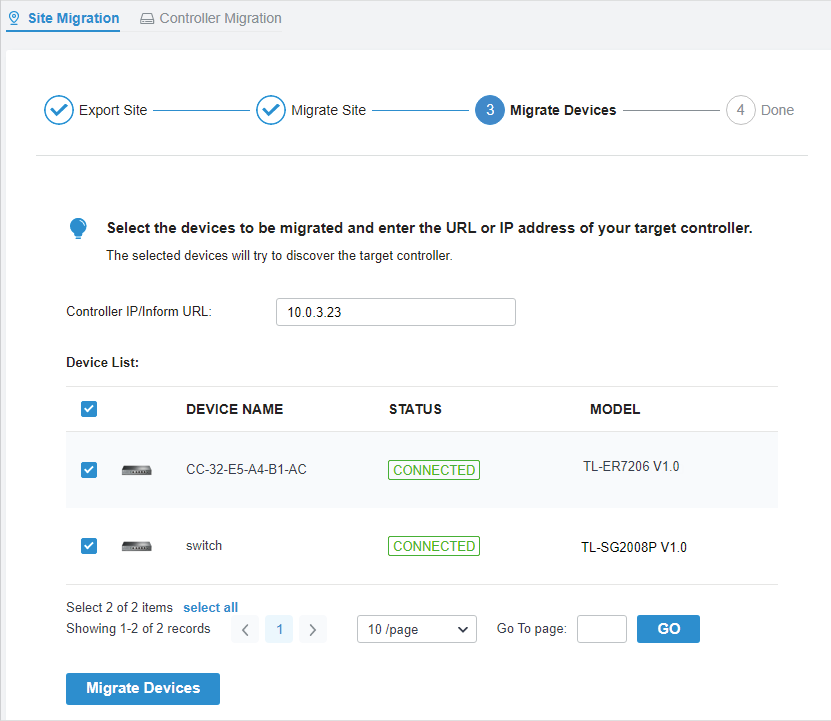Click the TL-SG2008P V1.0 model cell
Image resolution: width=831 pixels, height=721 pixels.
click(634, 547)
